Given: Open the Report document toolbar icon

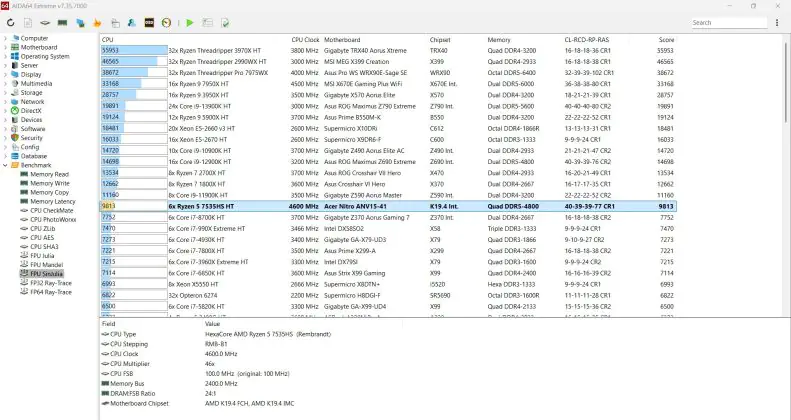Looking at the screenshot, I should [28, 23].
